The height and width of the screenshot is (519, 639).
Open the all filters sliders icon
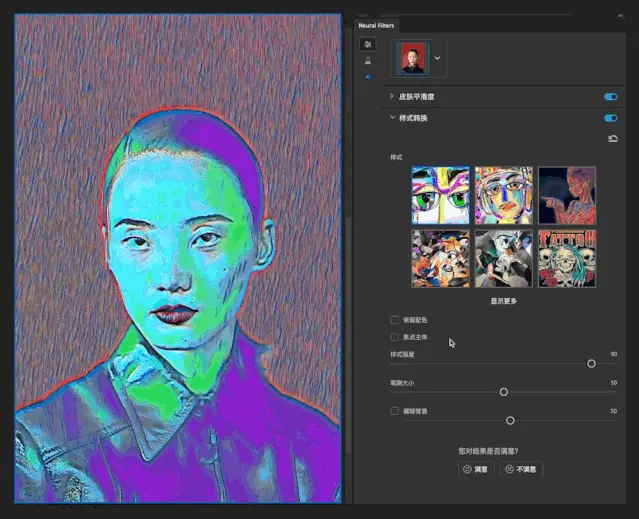pos(368,44)
